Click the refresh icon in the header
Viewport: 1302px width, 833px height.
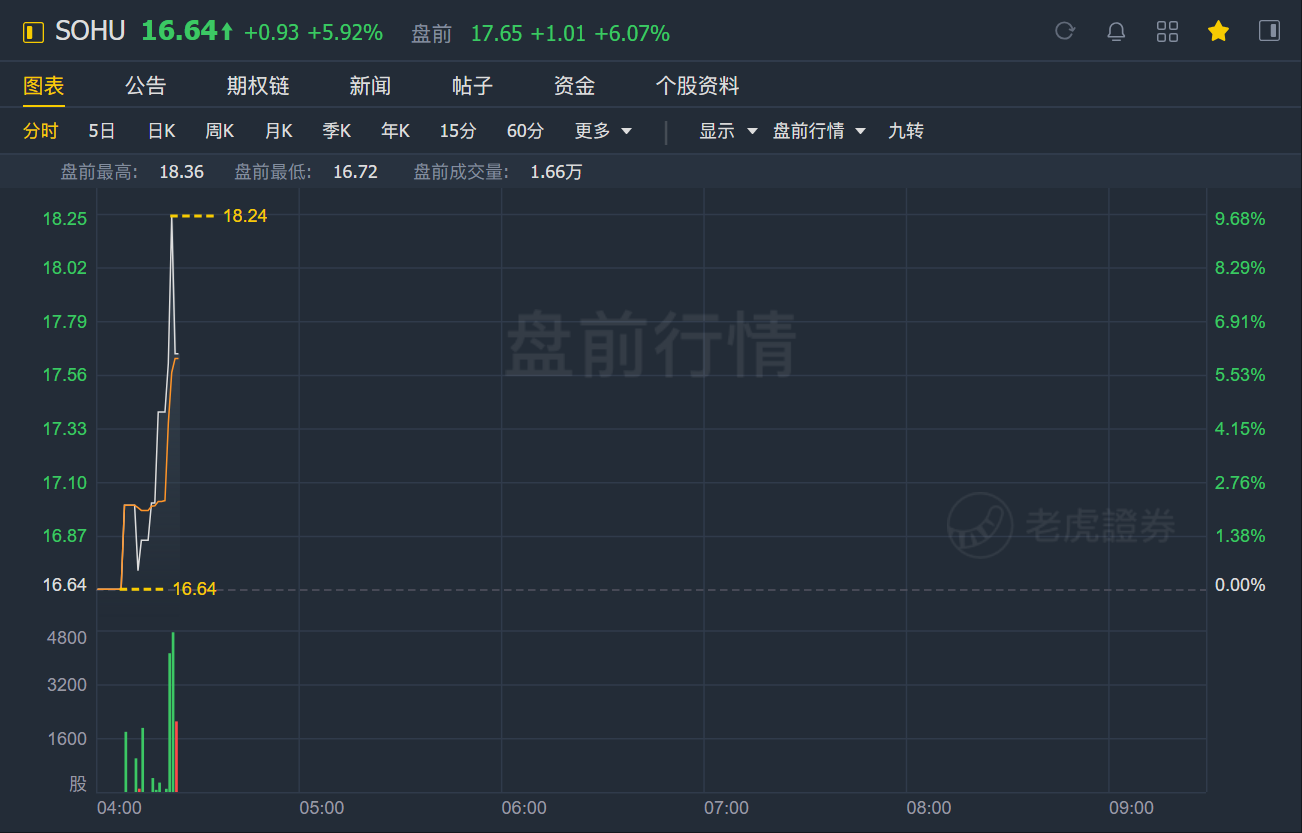[x=1065, y=31]
